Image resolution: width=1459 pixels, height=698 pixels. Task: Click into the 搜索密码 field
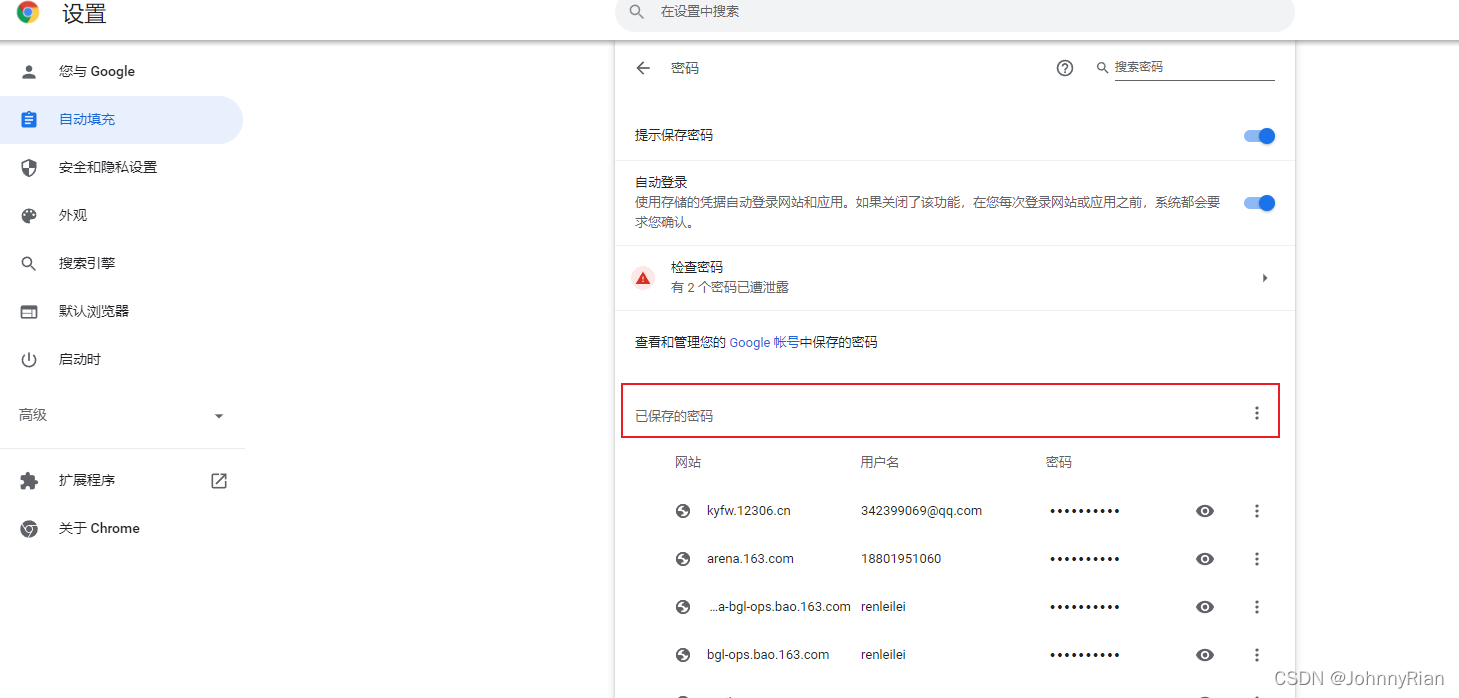(1194, 68)
